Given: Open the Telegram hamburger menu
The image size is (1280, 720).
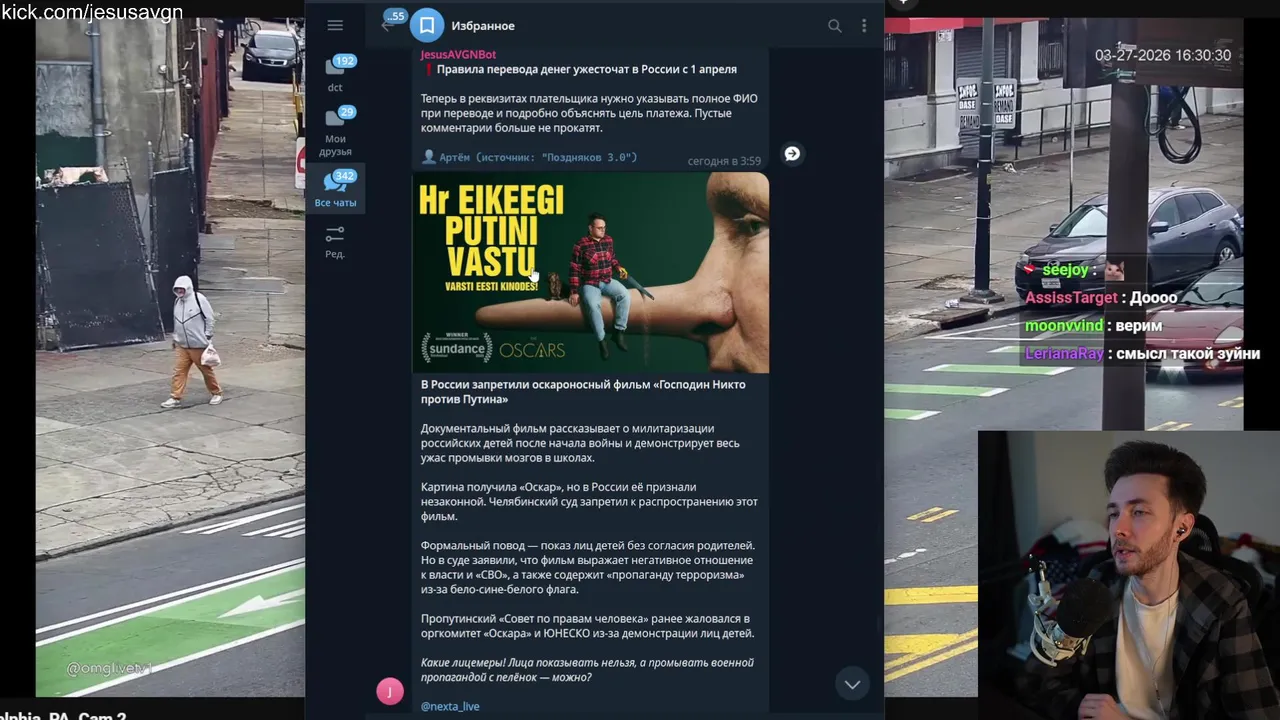Looking at the screenshot, I should [335, 25].
